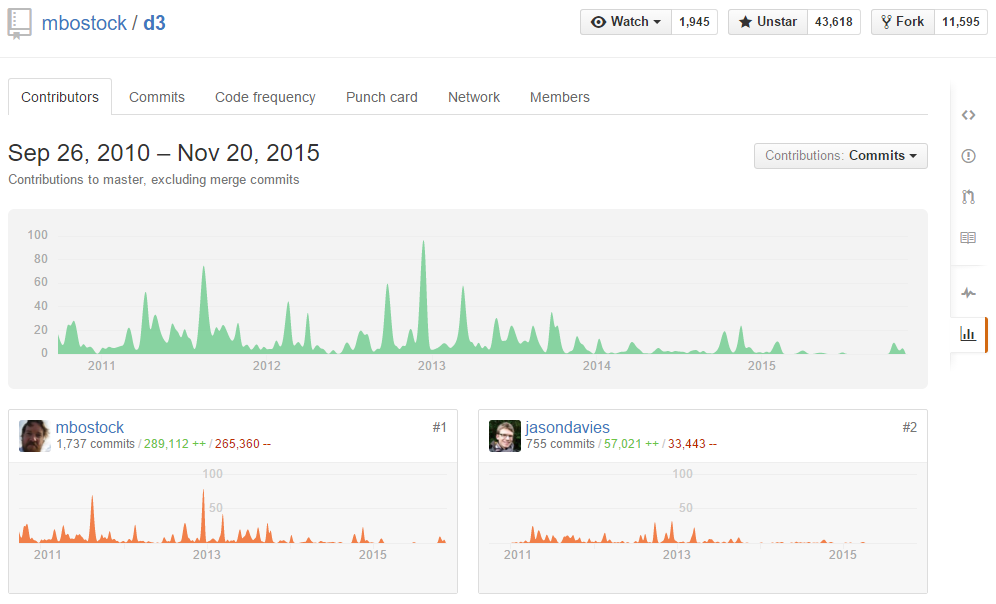This screenshot has width=996, height=604.
Task: View jasondavies' 755 commits link
Action: point(560,444)
